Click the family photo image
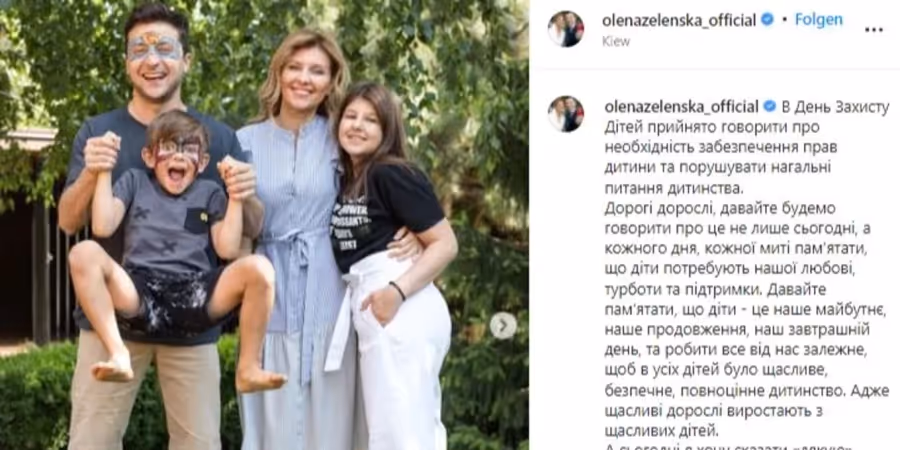Image resolution: width=900 pixels, height=450 pixels. (x=264, y=225)
